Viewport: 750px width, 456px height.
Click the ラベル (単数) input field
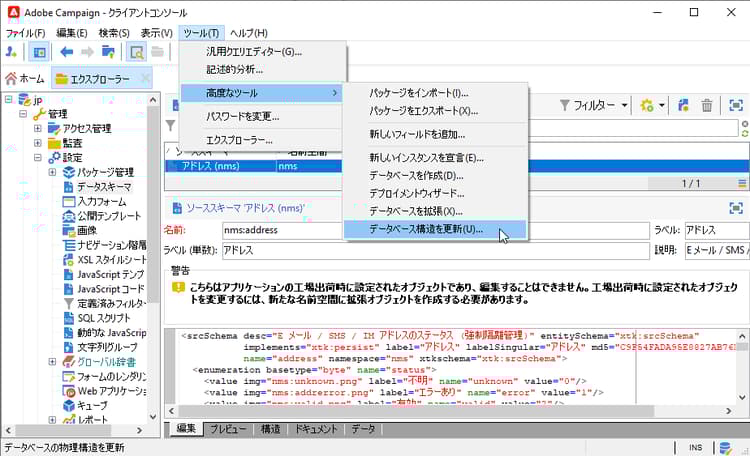(436, 251)
